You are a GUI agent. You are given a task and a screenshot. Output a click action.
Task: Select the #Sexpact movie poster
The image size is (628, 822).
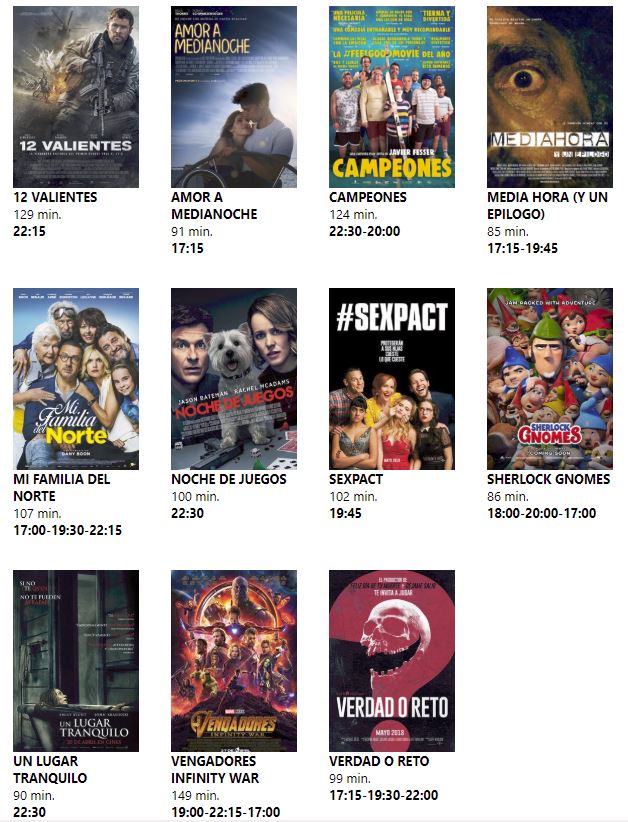coord(392,378)
